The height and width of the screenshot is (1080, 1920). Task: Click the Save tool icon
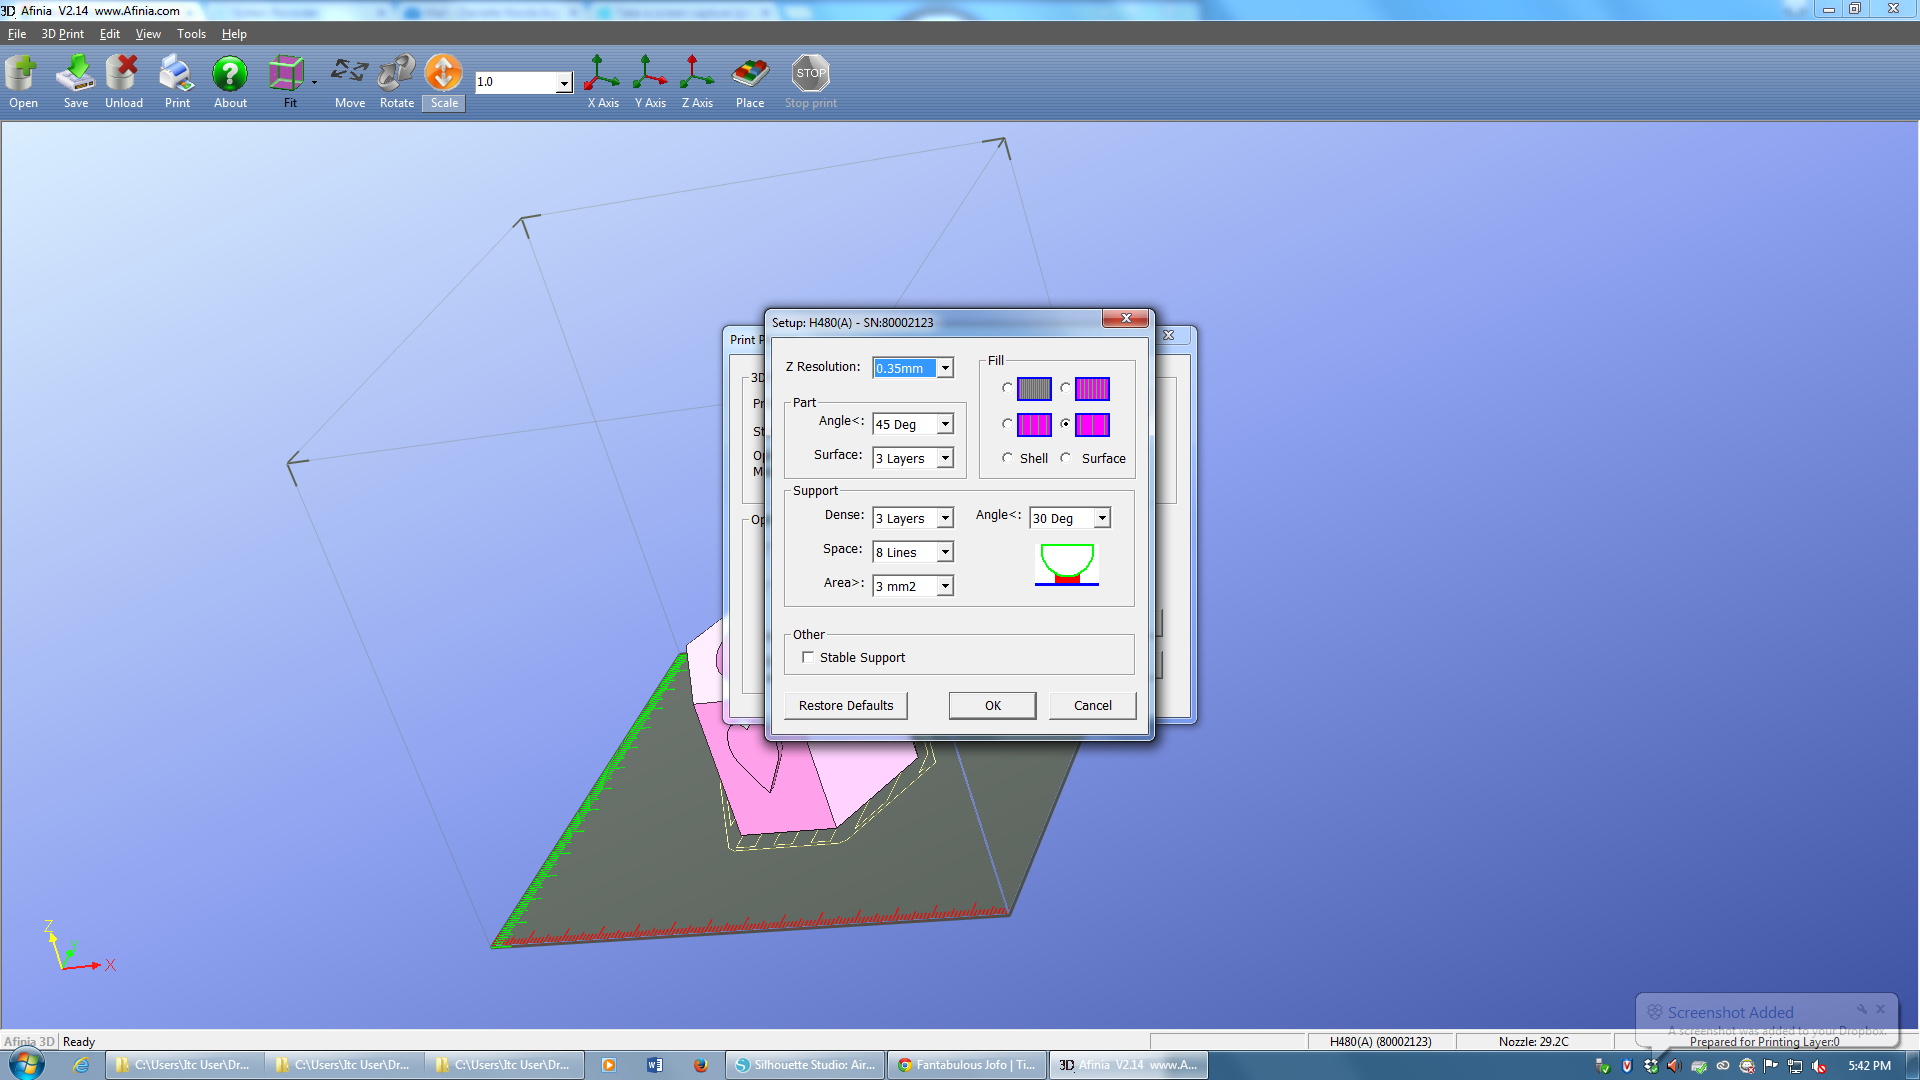[76, 83]
